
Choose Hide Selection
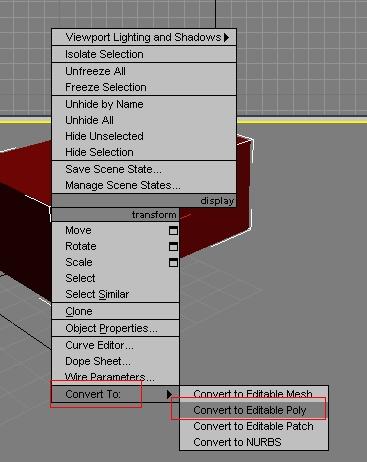point(144,152)
